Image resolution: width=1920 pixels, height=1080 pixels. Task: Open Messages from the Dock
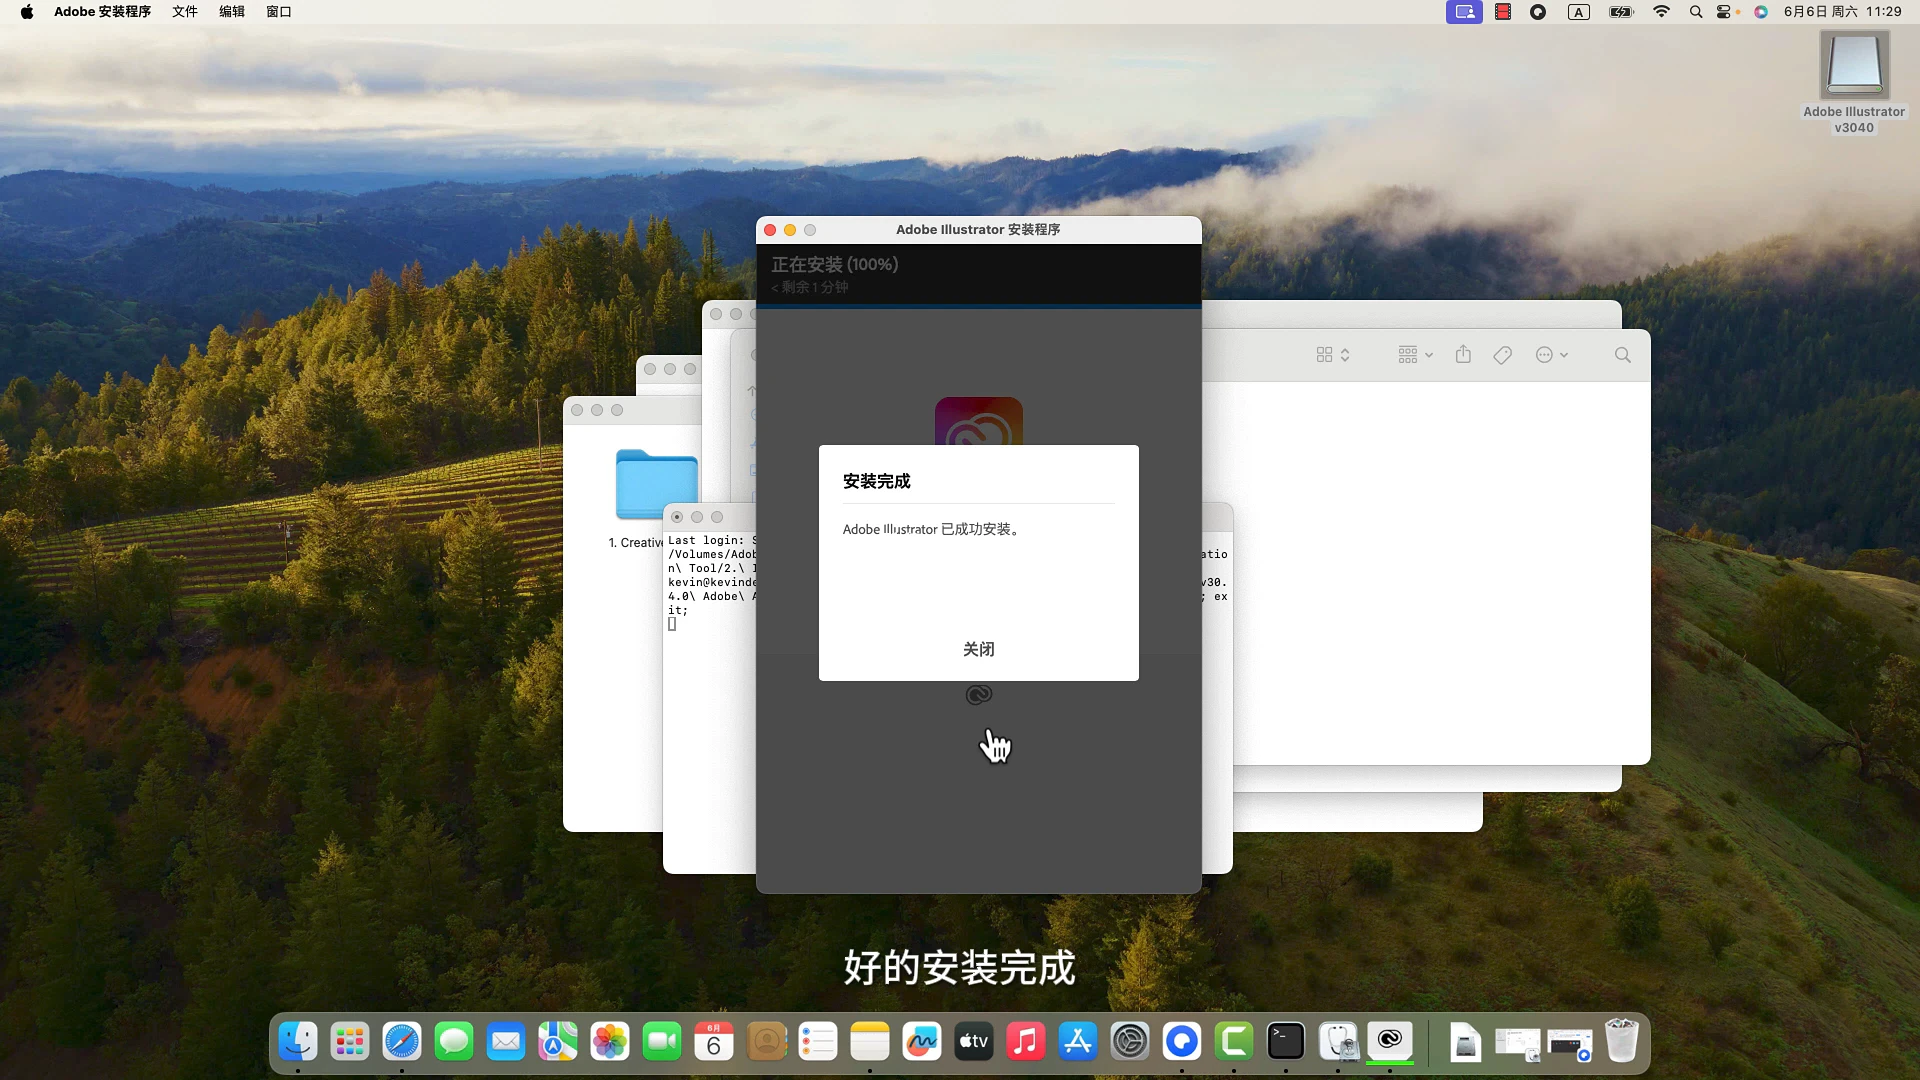click(x=454, y=1042)
